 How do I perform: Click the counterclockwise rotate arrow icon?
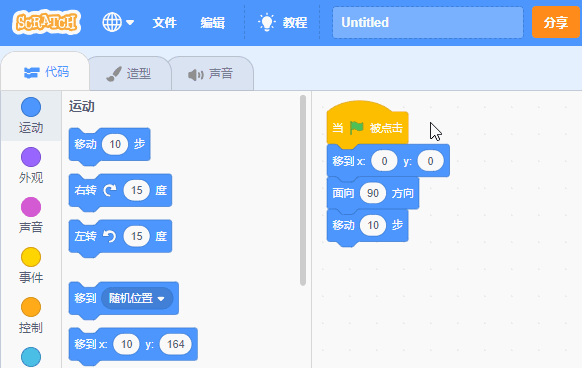coord(109,236)
